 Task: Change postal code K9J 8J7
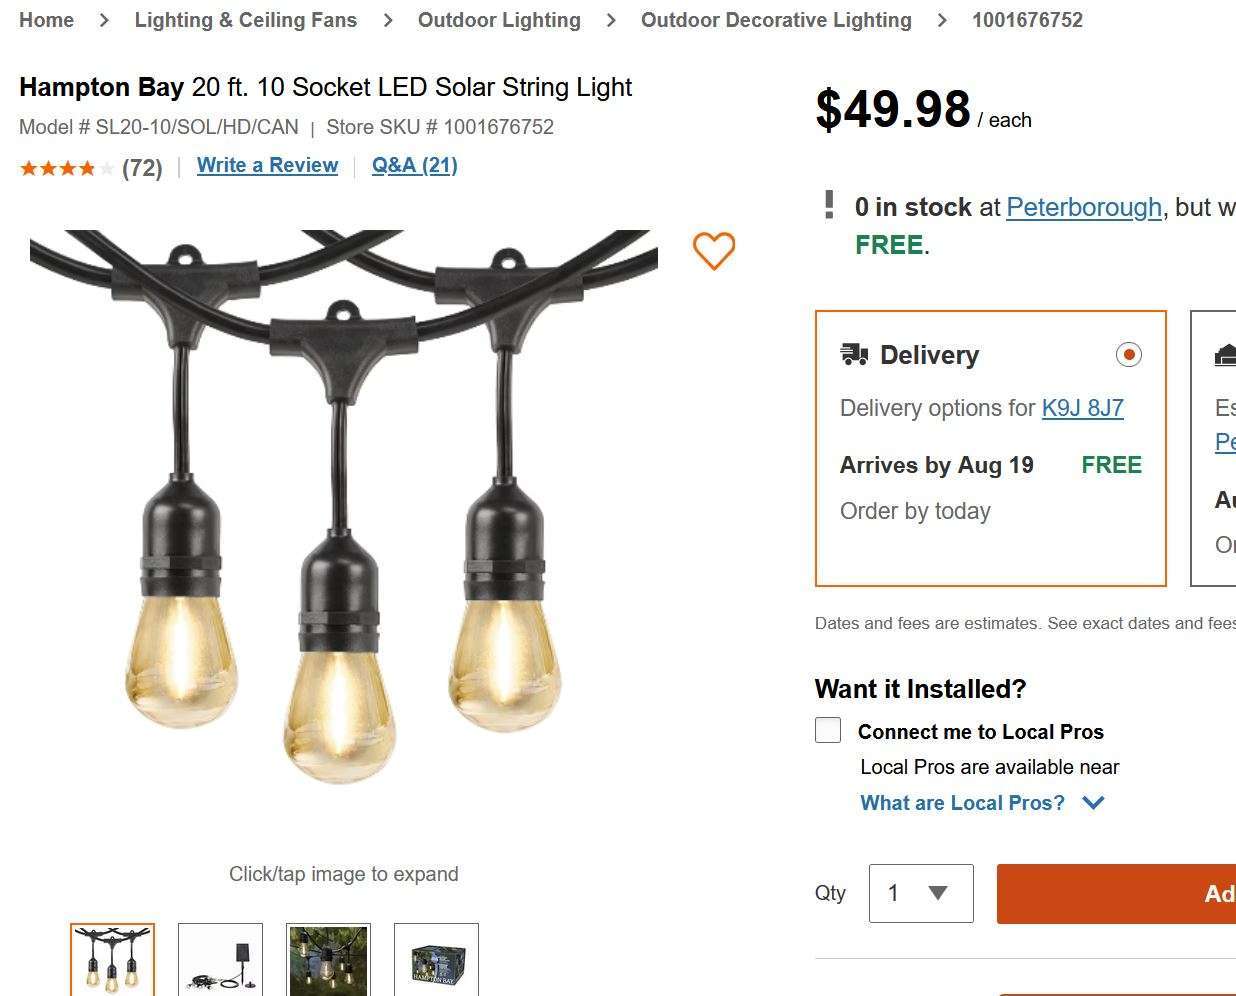pyautogui.click(x=1082, y=408)
